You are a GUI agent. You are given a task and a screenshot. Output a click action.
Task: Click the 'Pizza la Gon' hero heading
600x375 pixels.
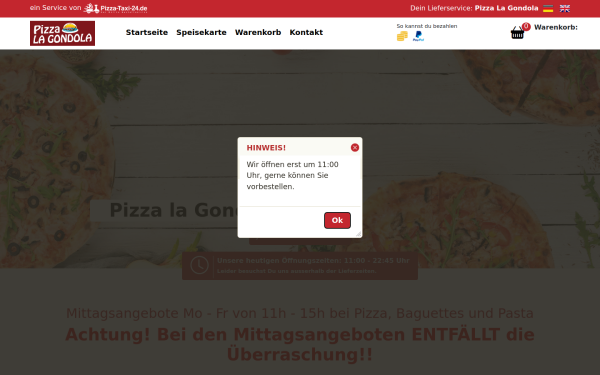174,210
